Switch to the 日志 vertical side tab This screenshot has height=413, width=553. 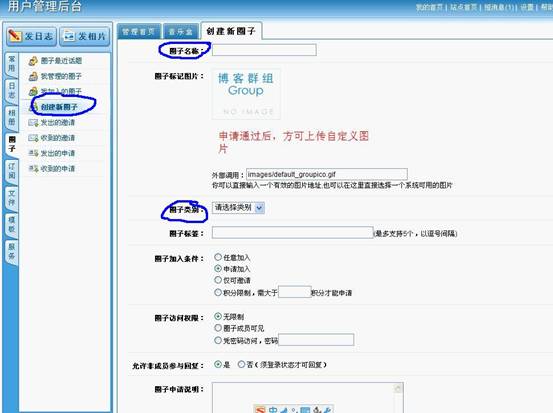[x=12, y=91]
